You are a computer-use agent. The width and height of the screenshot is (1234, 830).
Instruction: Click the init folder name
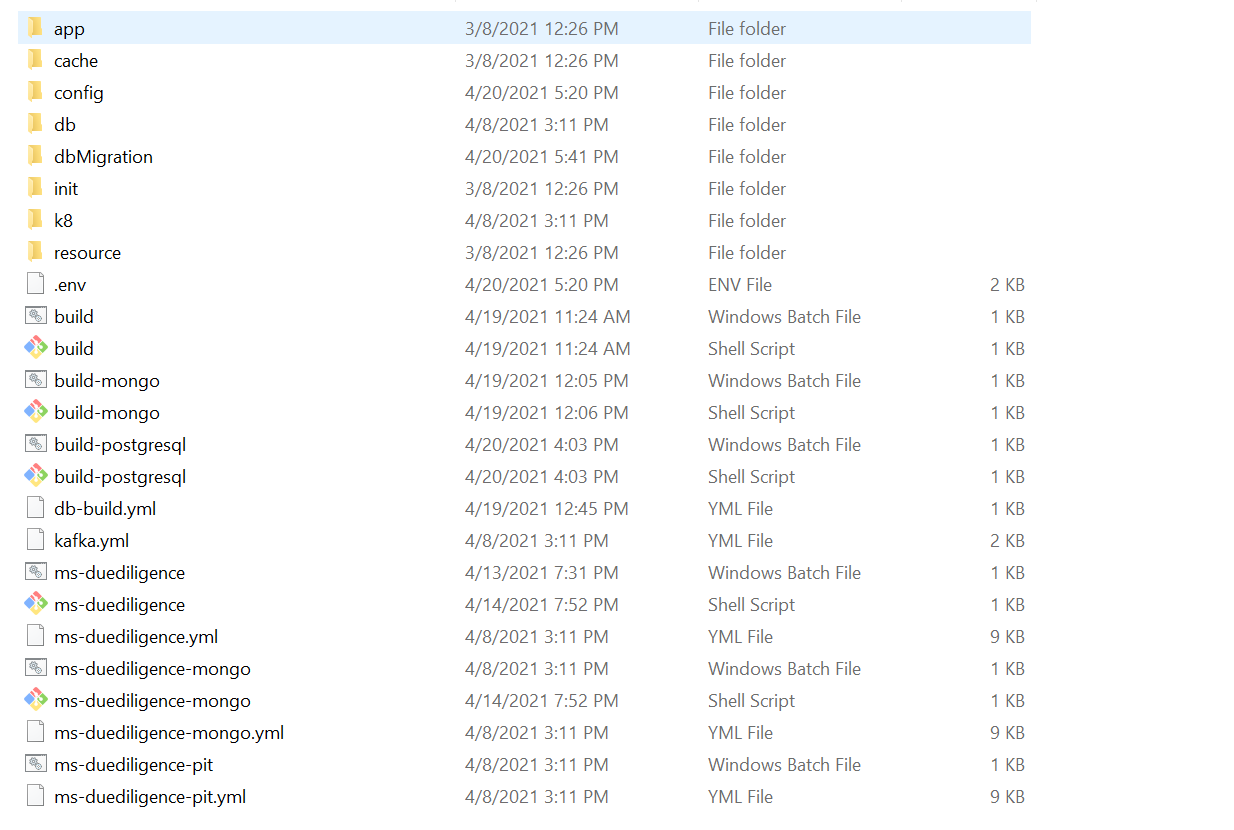66,189
